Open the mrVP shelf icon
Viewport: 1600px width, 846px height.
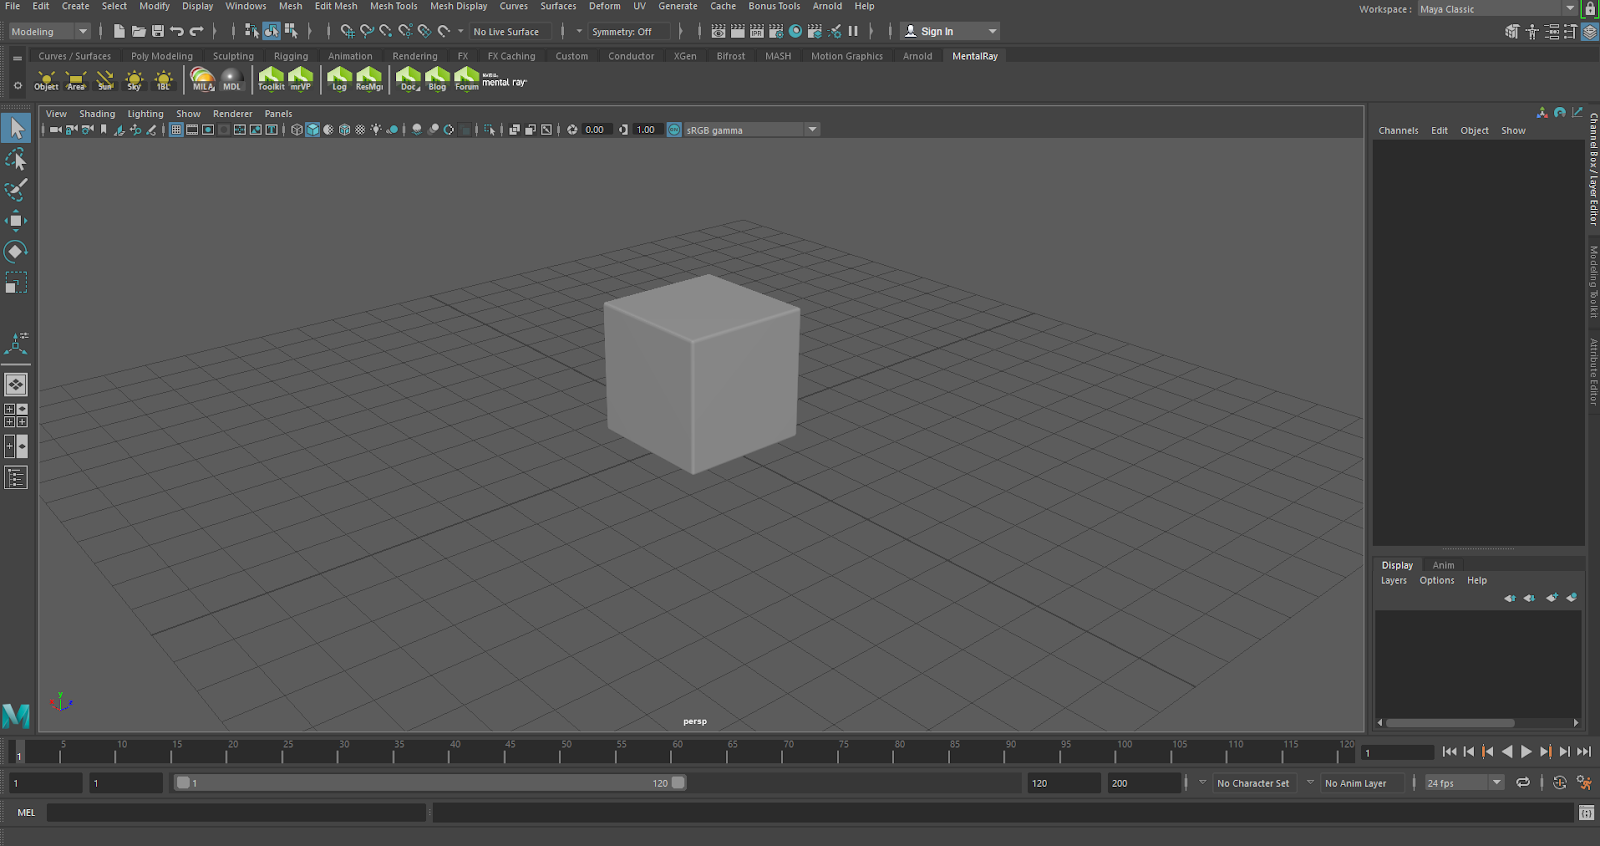301,80
